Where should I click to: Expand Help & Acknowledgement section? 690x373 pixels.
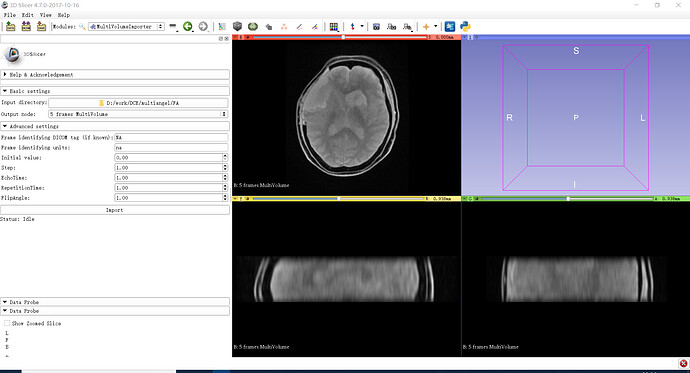115,75
